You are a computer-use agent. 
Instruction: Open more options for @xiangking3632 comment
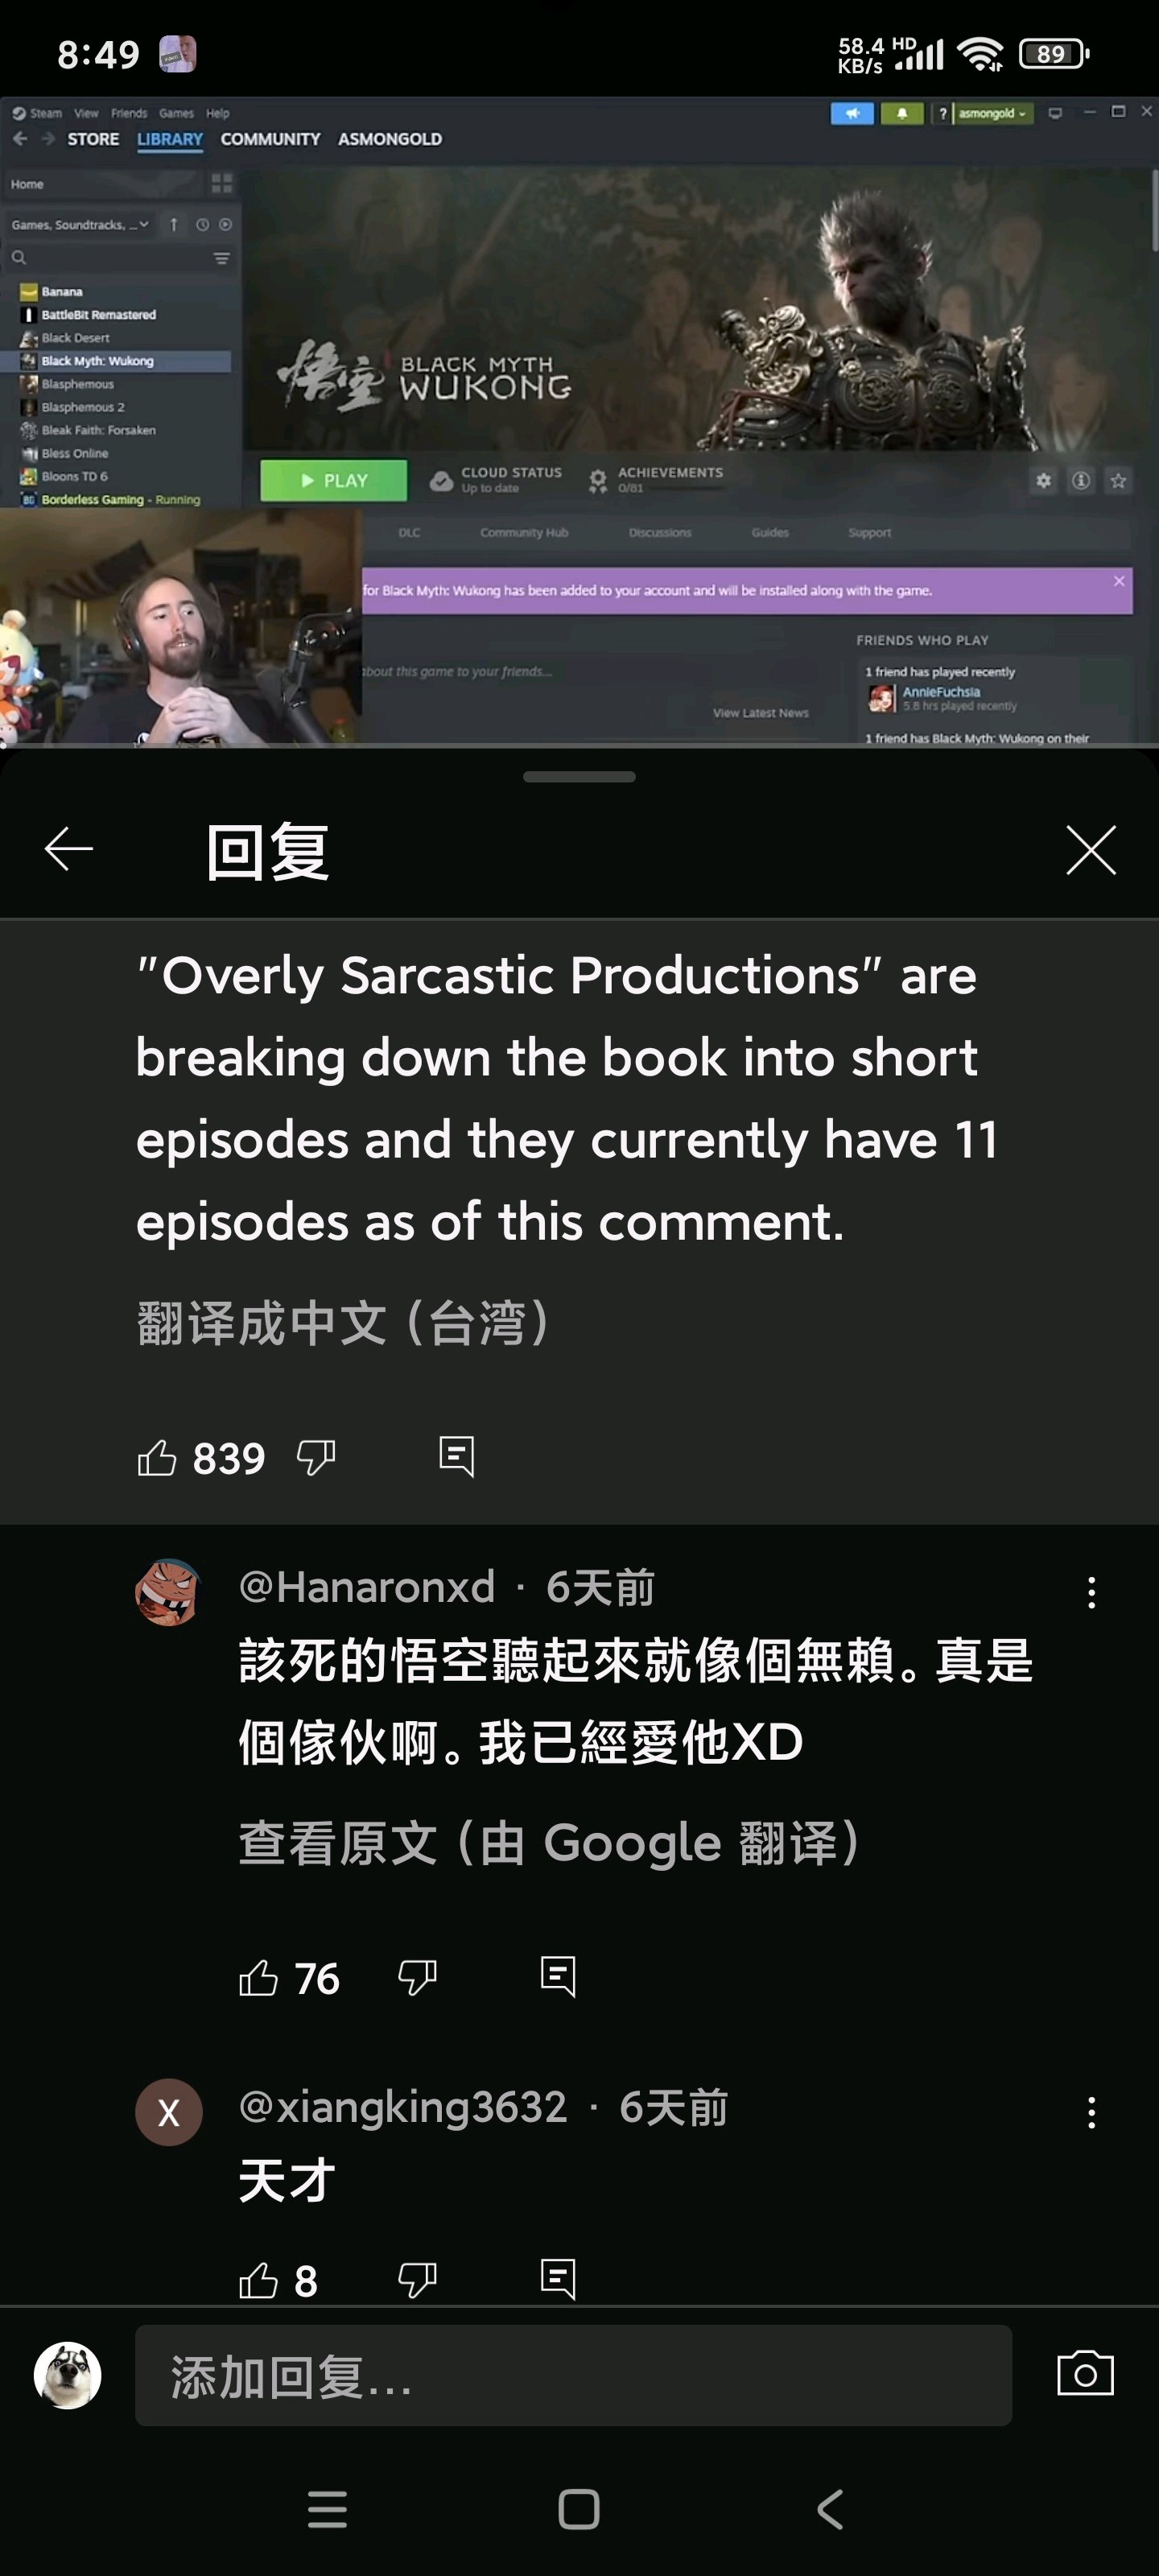click(1091, 2112)
